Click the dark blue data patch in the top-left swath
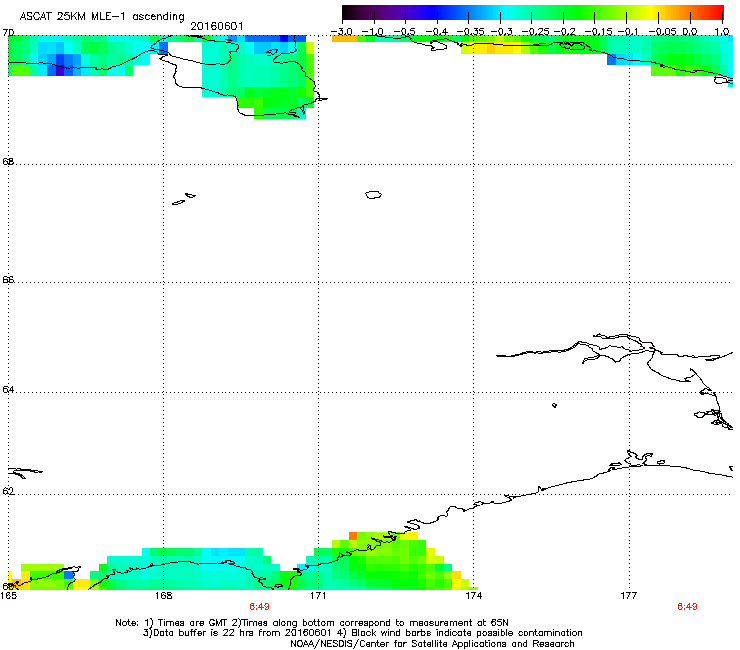Viewport: 740px width, 650px height. (x=60, y=64)
